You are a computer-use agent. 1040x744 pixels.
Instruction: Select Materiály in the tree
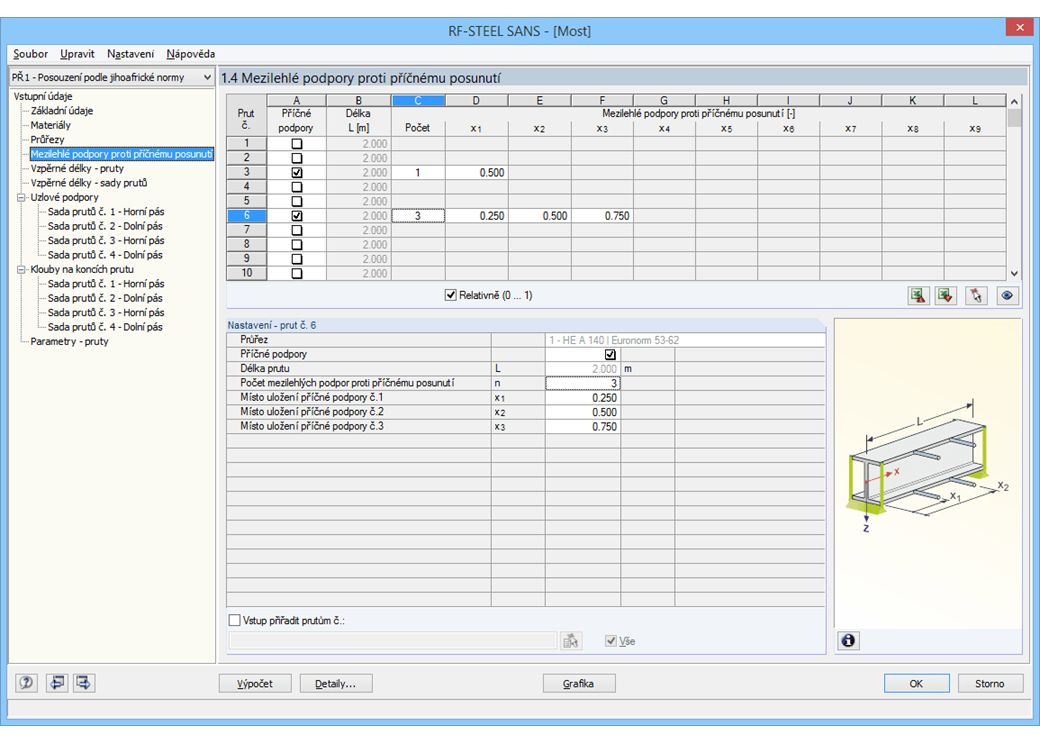pos(50,125)
